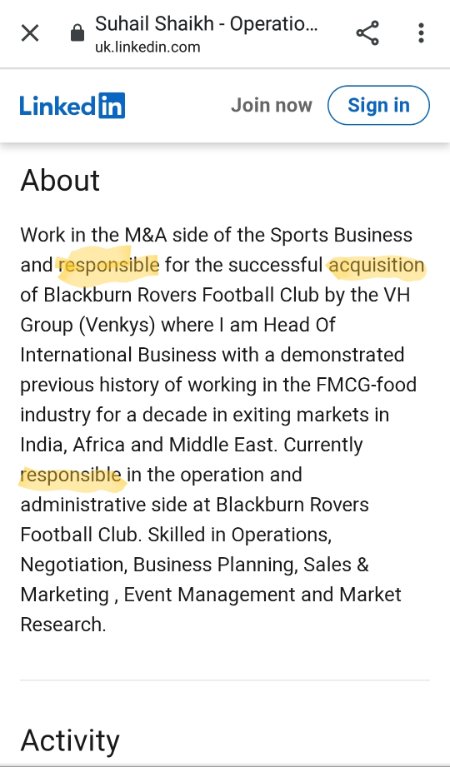450x767 pixels.
Task: Open the three-dot overflow menu
Action: pyautogui.click(x=421, y=33)
